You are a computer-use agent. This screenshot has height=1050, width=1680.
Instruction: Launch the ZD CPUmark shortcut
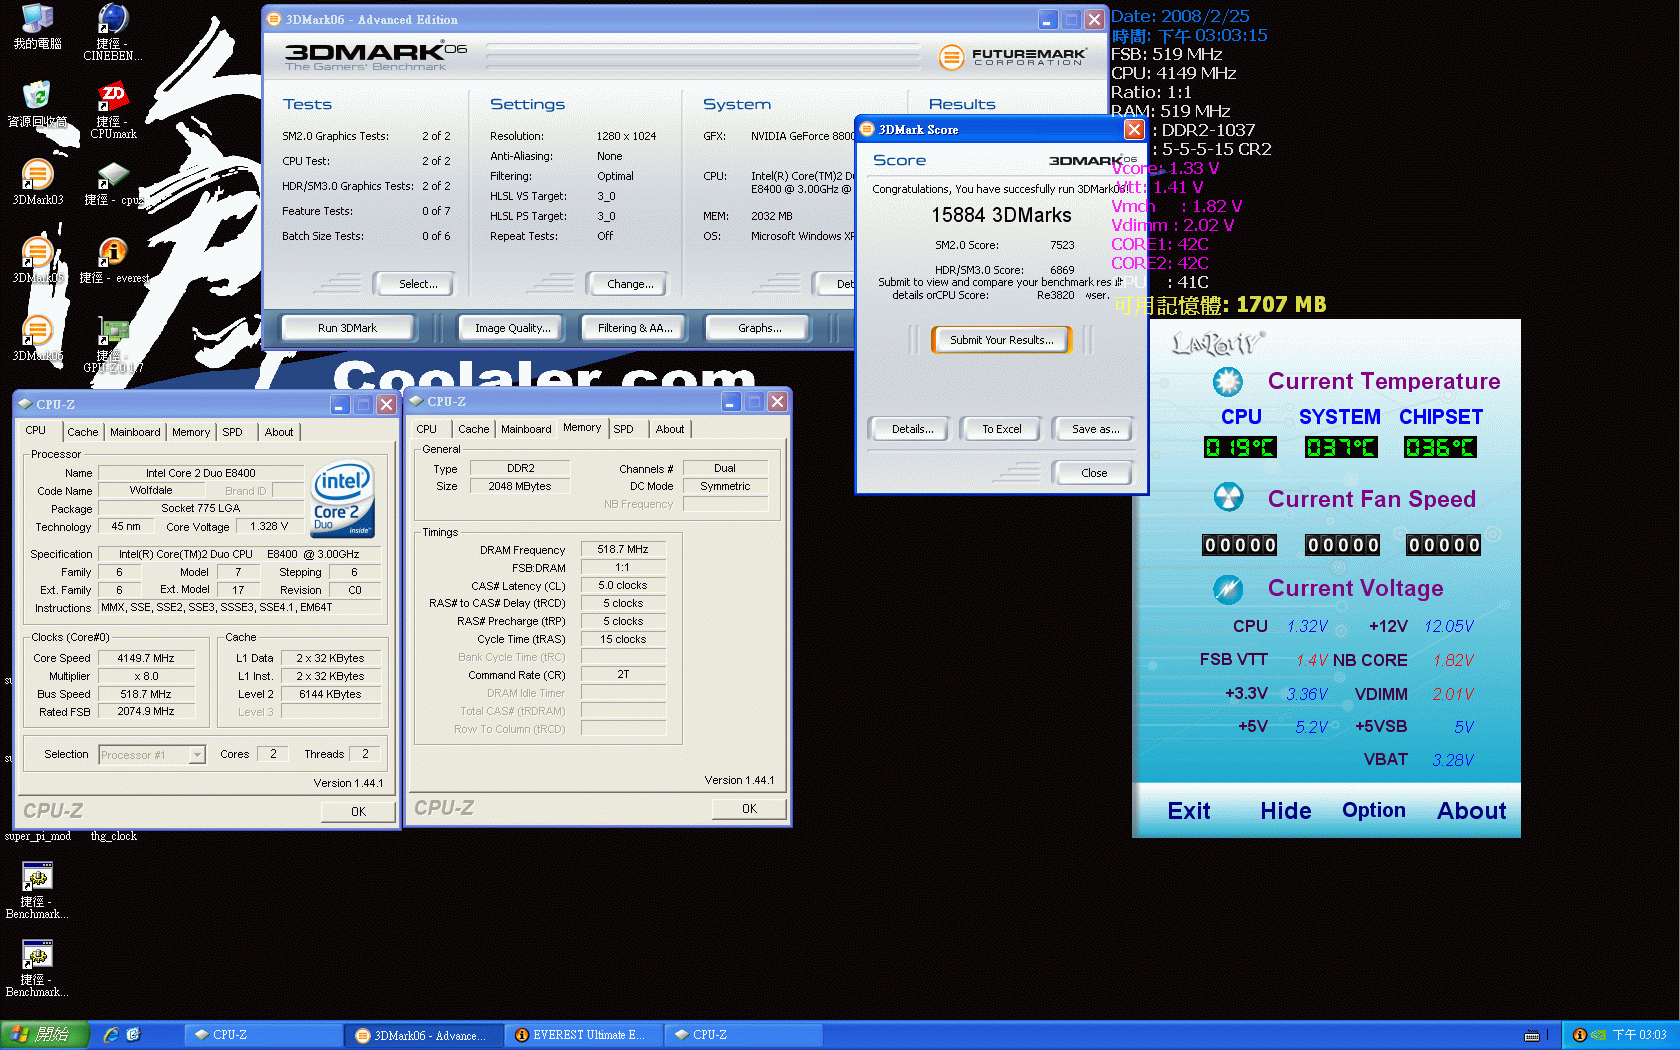(112, 110)
